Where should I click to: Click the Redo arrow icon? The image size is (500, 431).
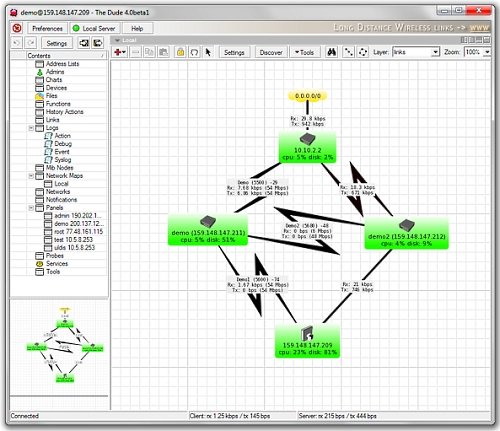pos(31,43)
